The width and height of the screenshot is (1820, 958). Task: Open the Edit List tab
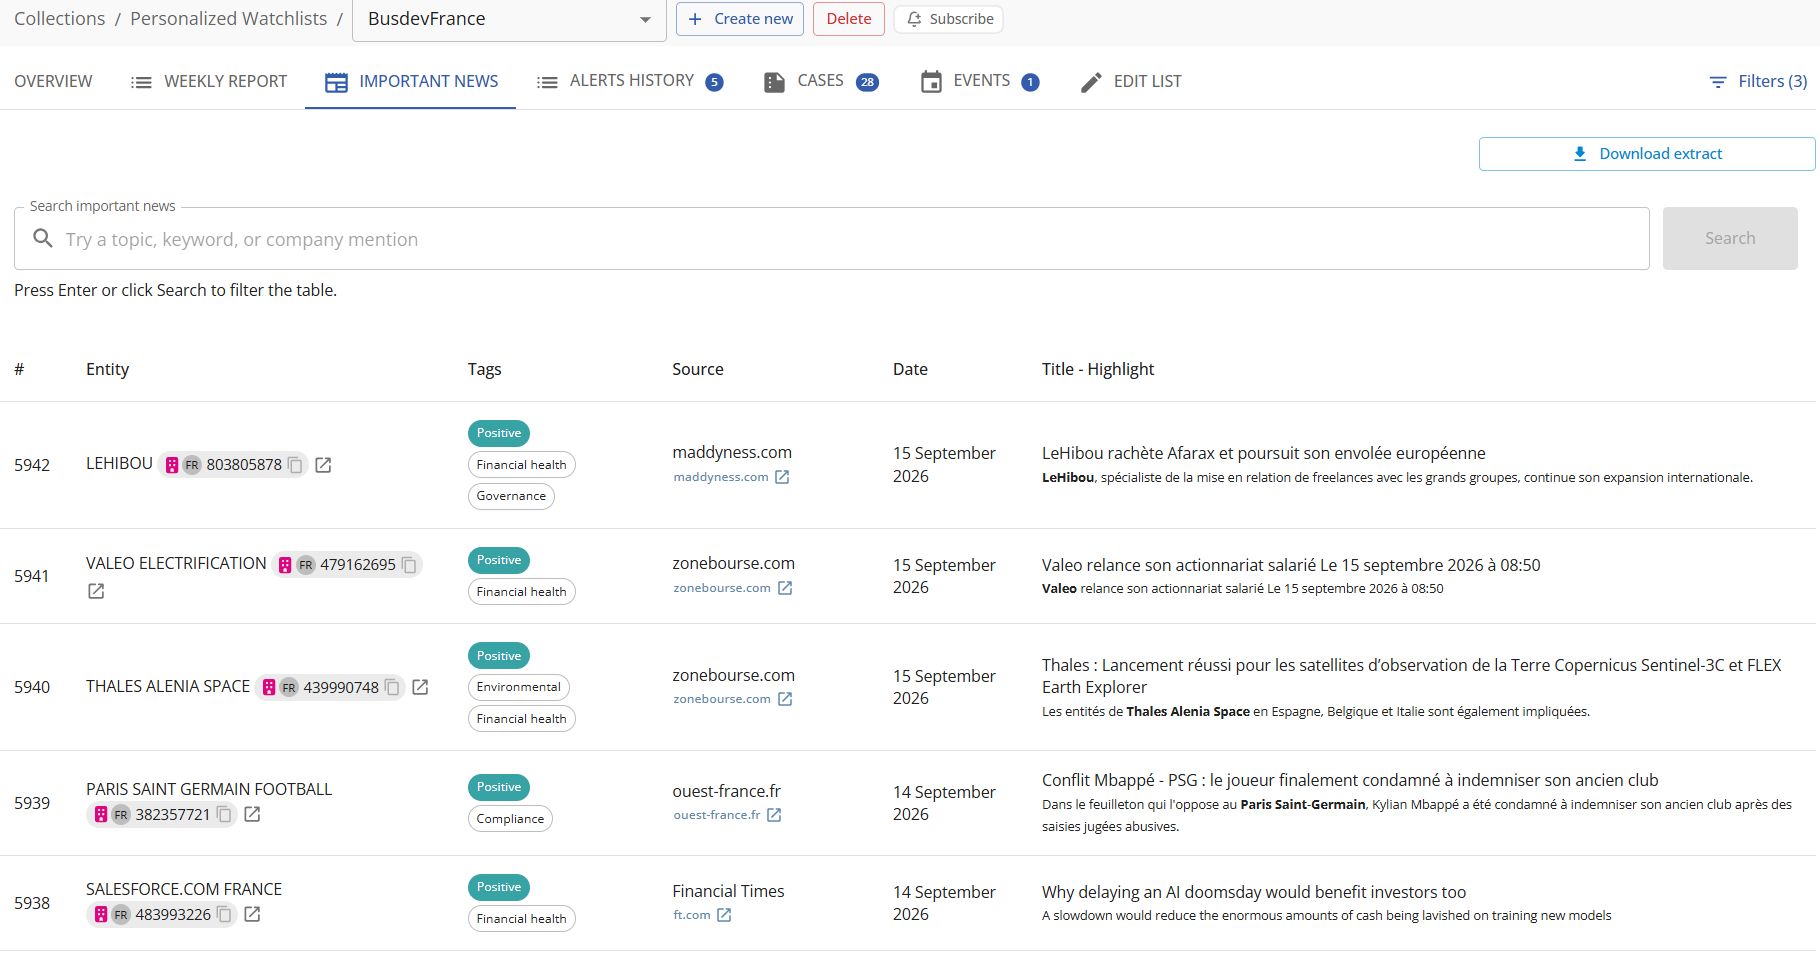[x=1131, y=81]
